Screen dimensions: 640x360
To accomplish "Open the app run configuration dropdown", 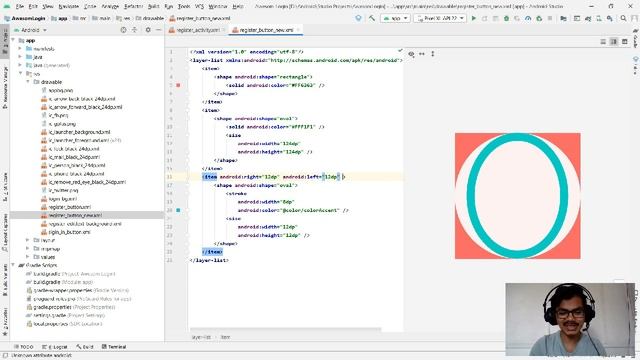I will coord(395,18).
